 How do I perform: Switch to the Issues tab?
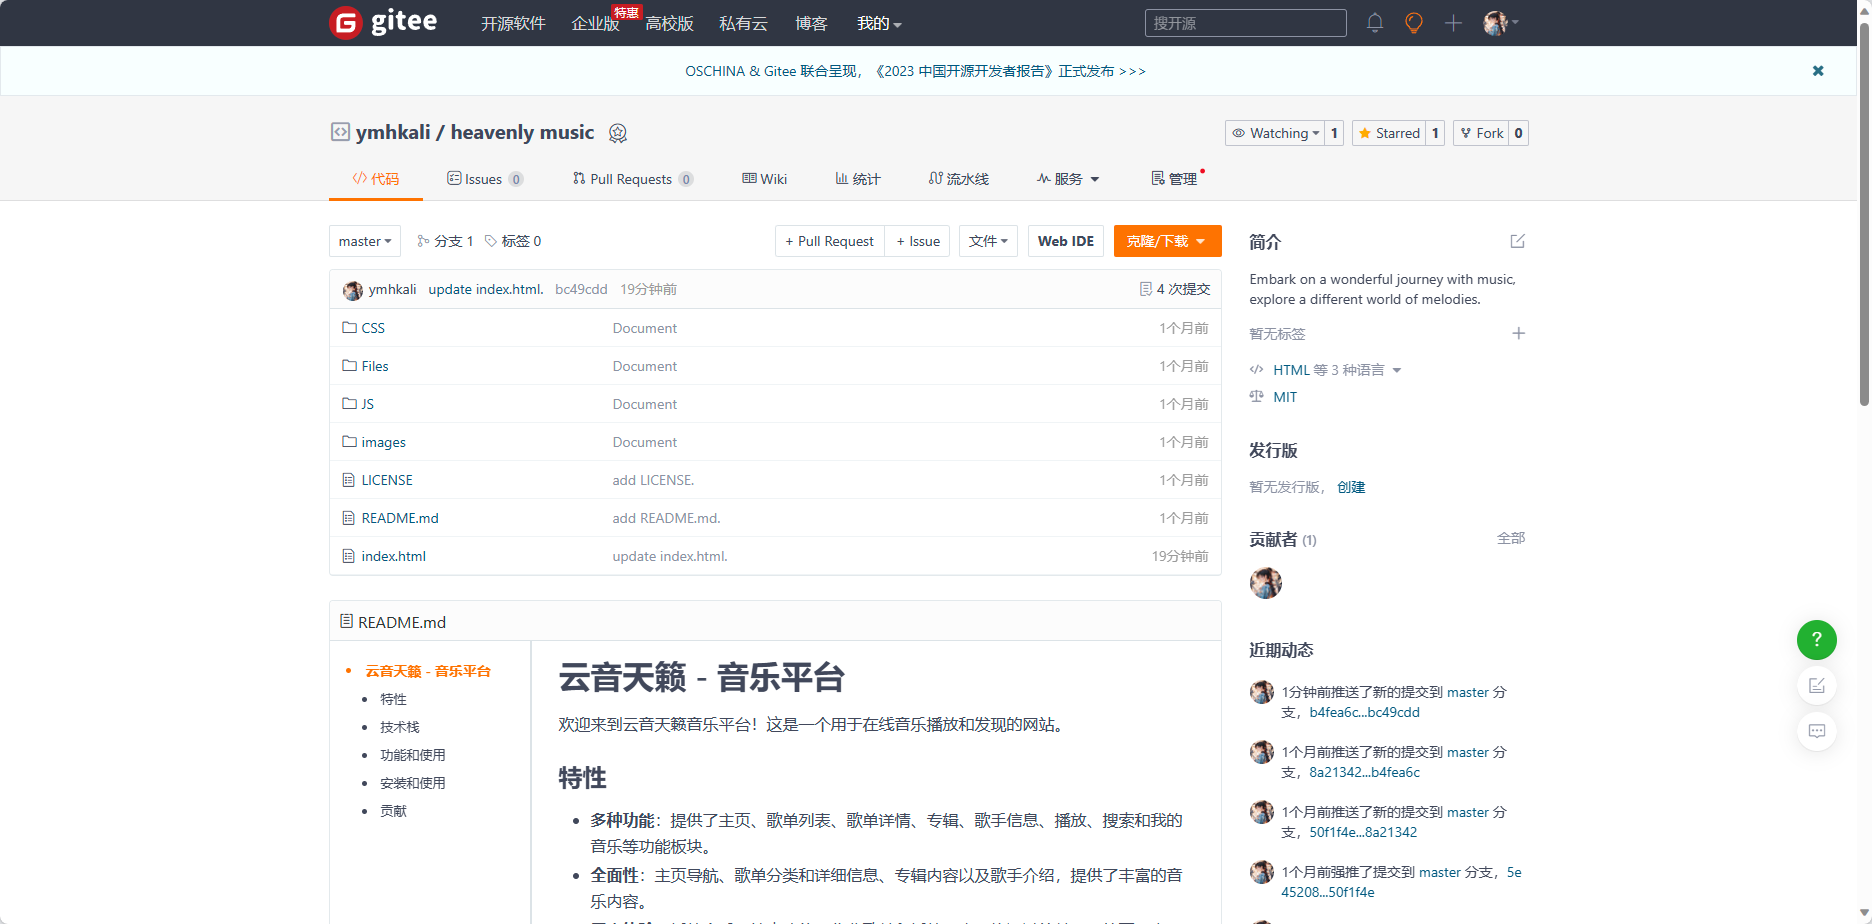pyautogui.click(x=484, y=179)
